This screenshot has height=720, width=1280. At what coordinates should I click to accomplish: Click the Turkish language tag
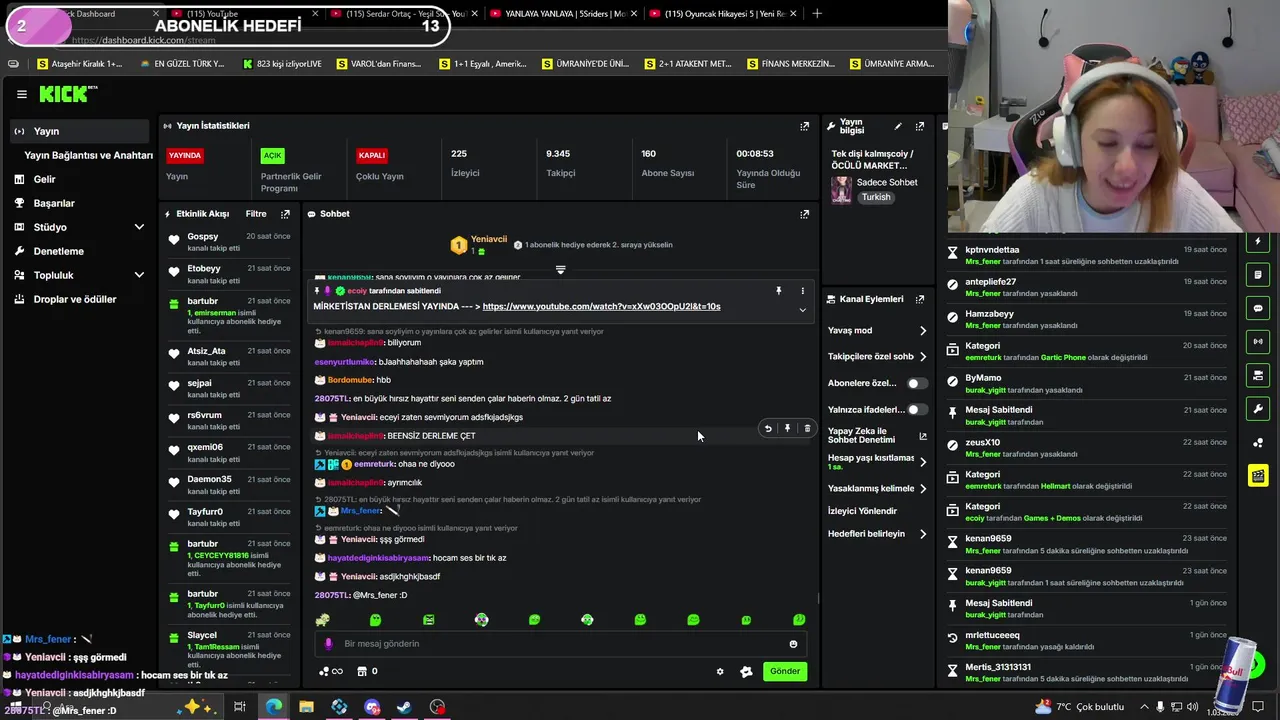pos(876,197)
